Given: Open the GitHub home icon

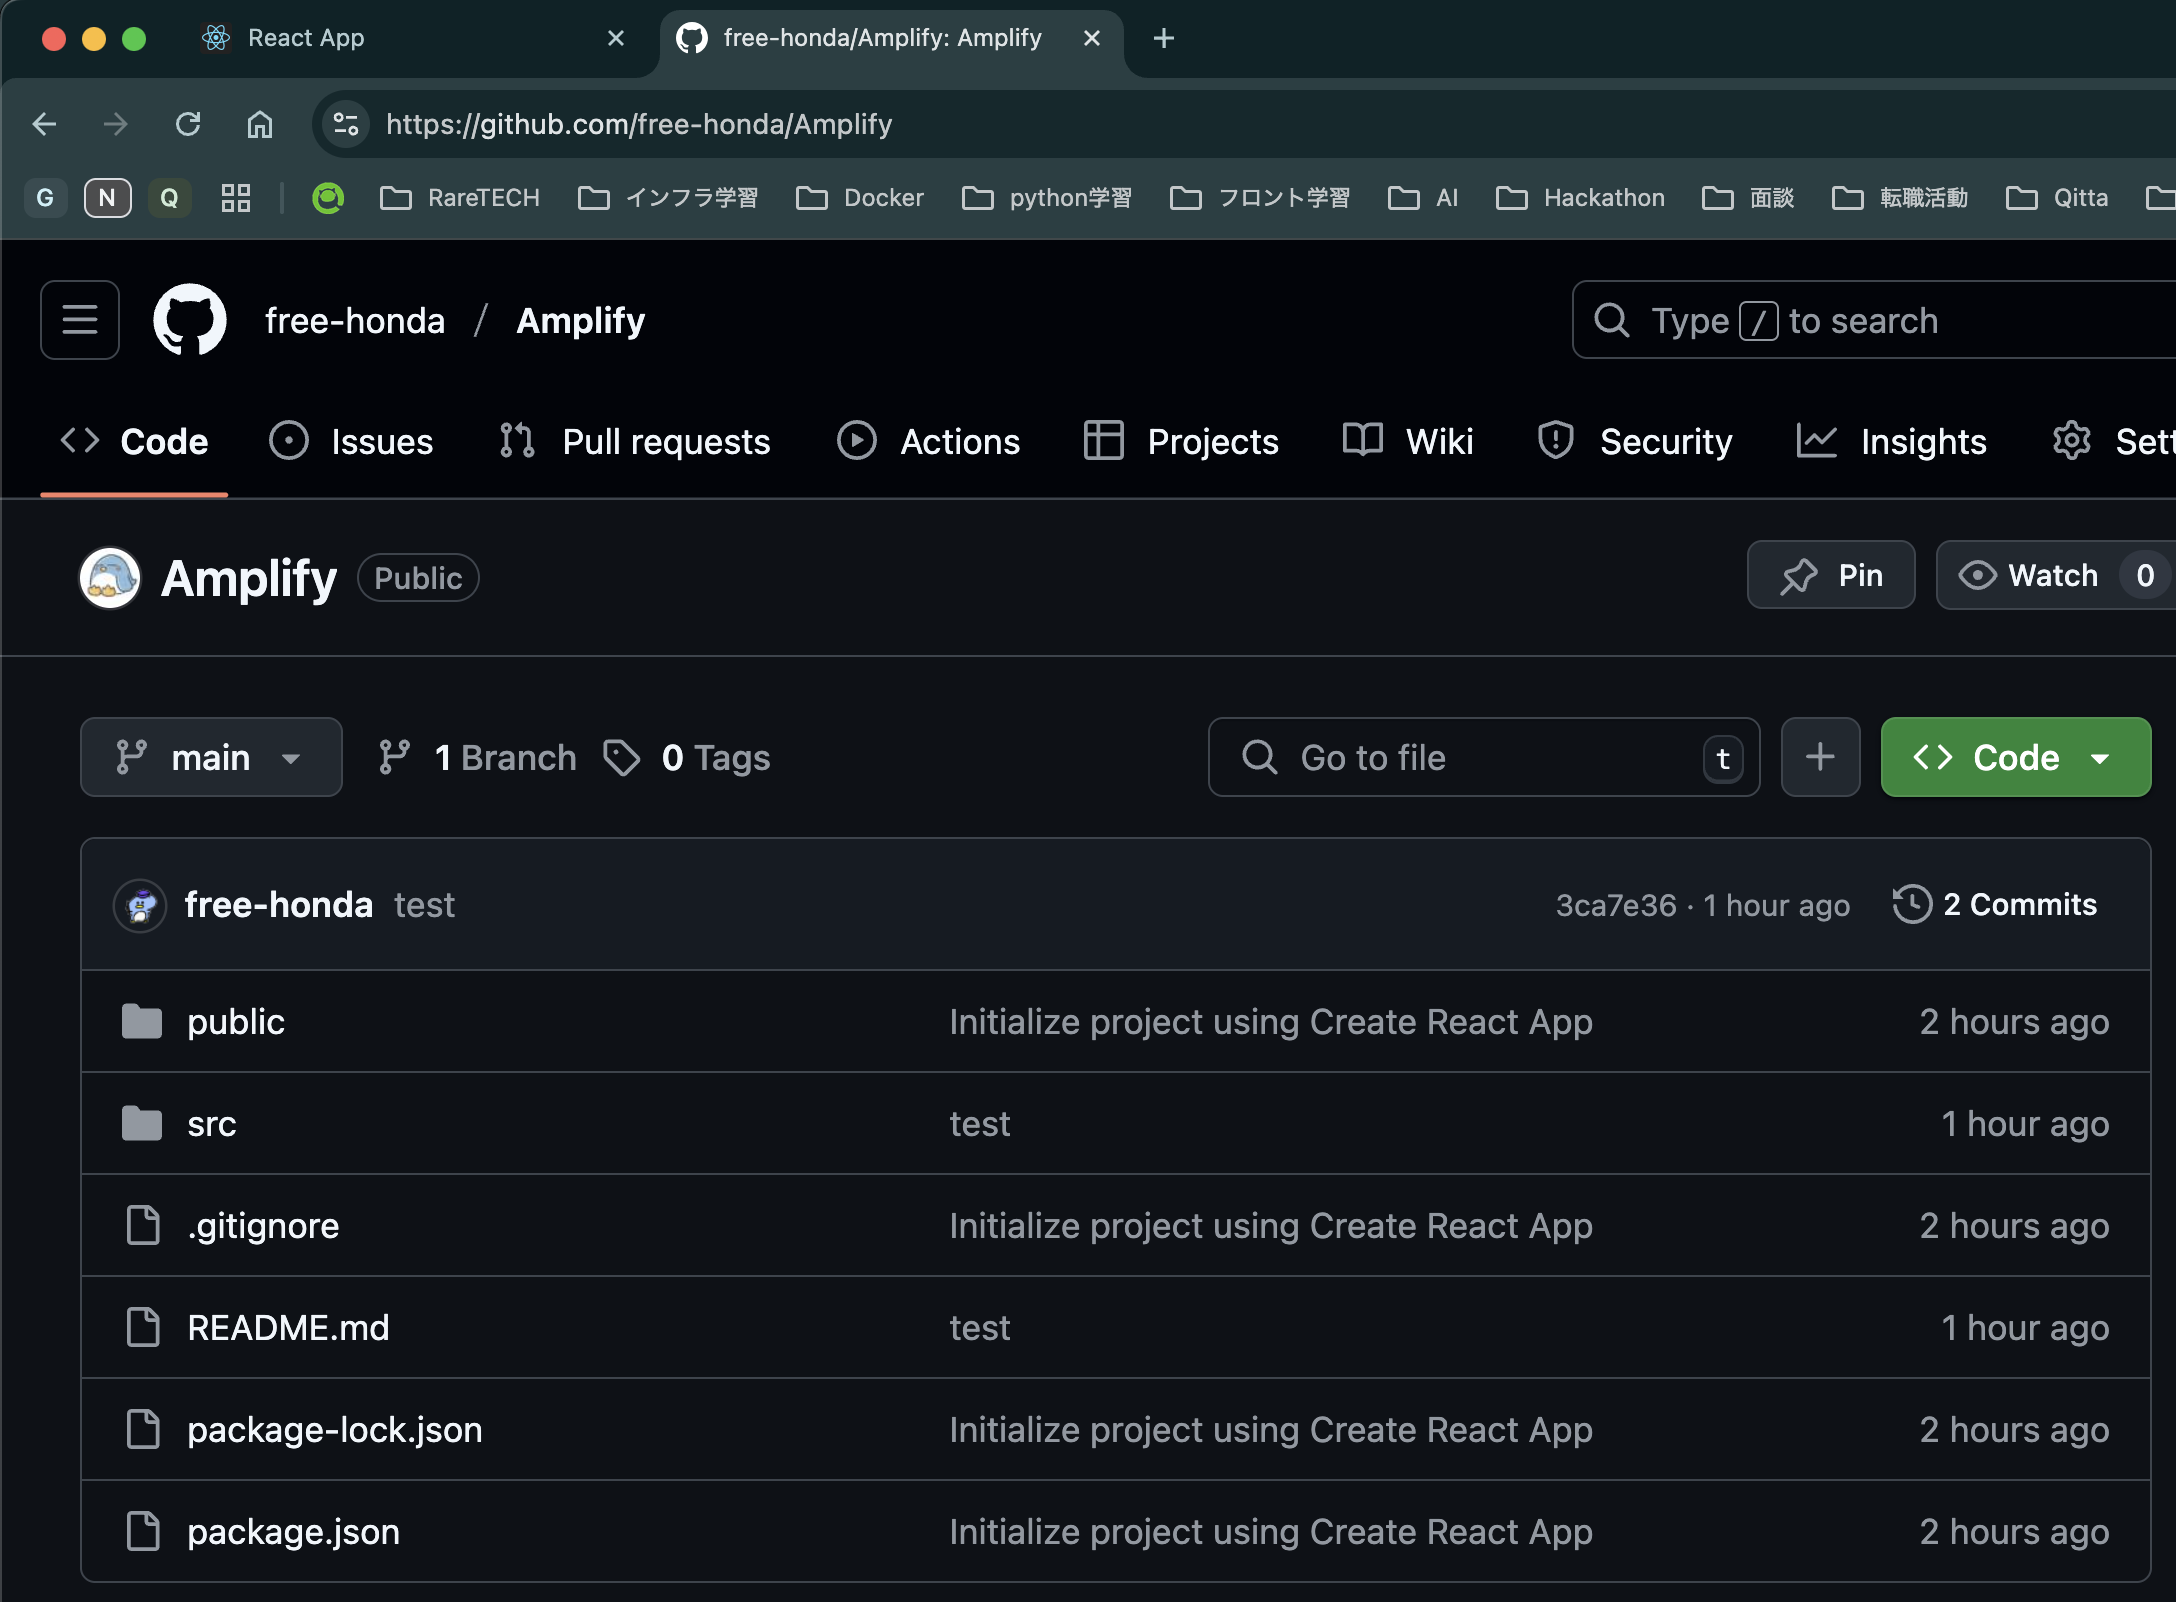Looking at the screenshot, I should click(189, 320).
